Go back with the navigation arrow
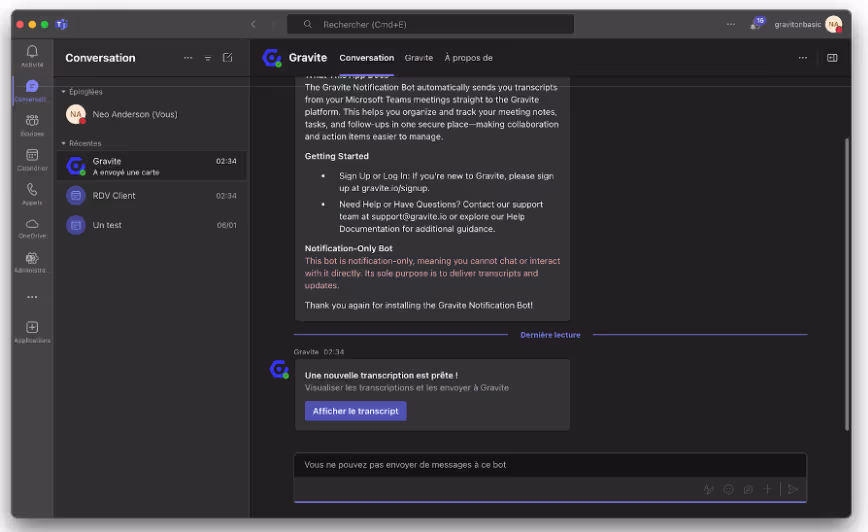868x532 pixels. 253,24
